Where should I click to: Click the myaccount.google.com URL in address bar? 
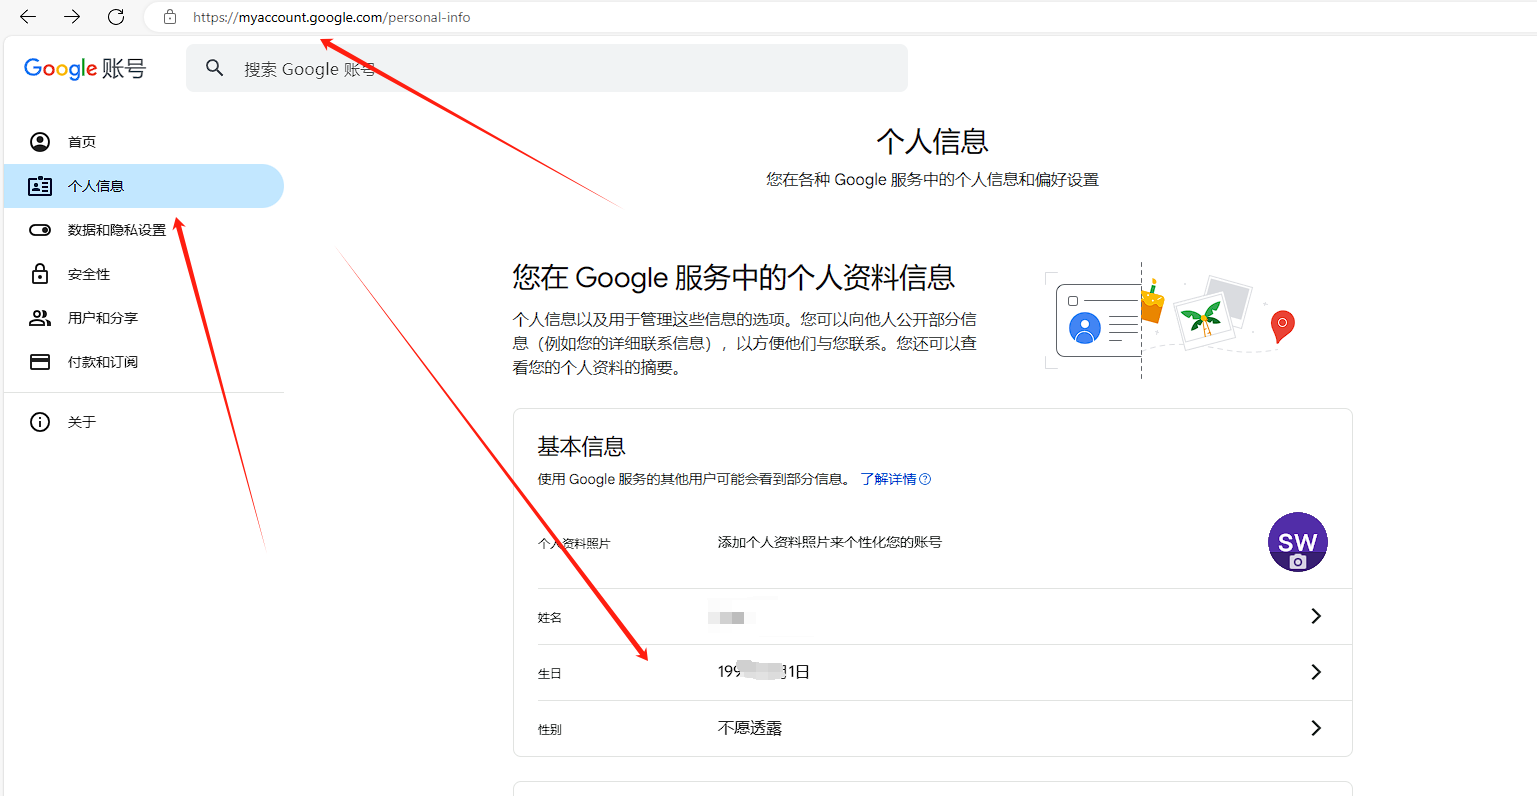click(331, 17)
